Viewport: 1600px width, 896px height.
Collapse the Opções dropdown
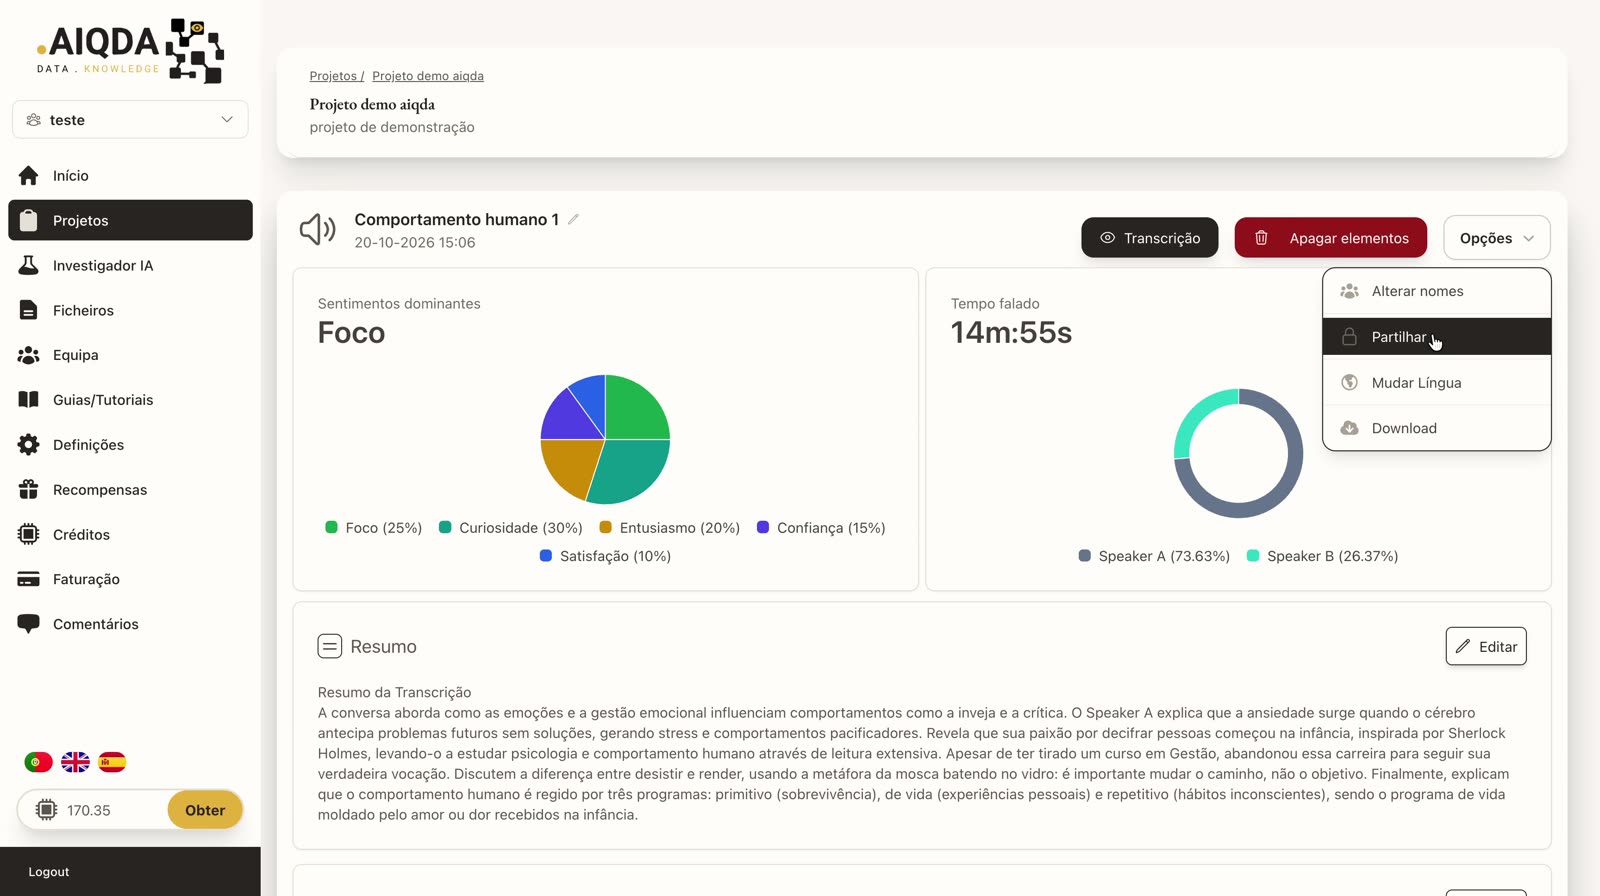tap(1496, 238)
